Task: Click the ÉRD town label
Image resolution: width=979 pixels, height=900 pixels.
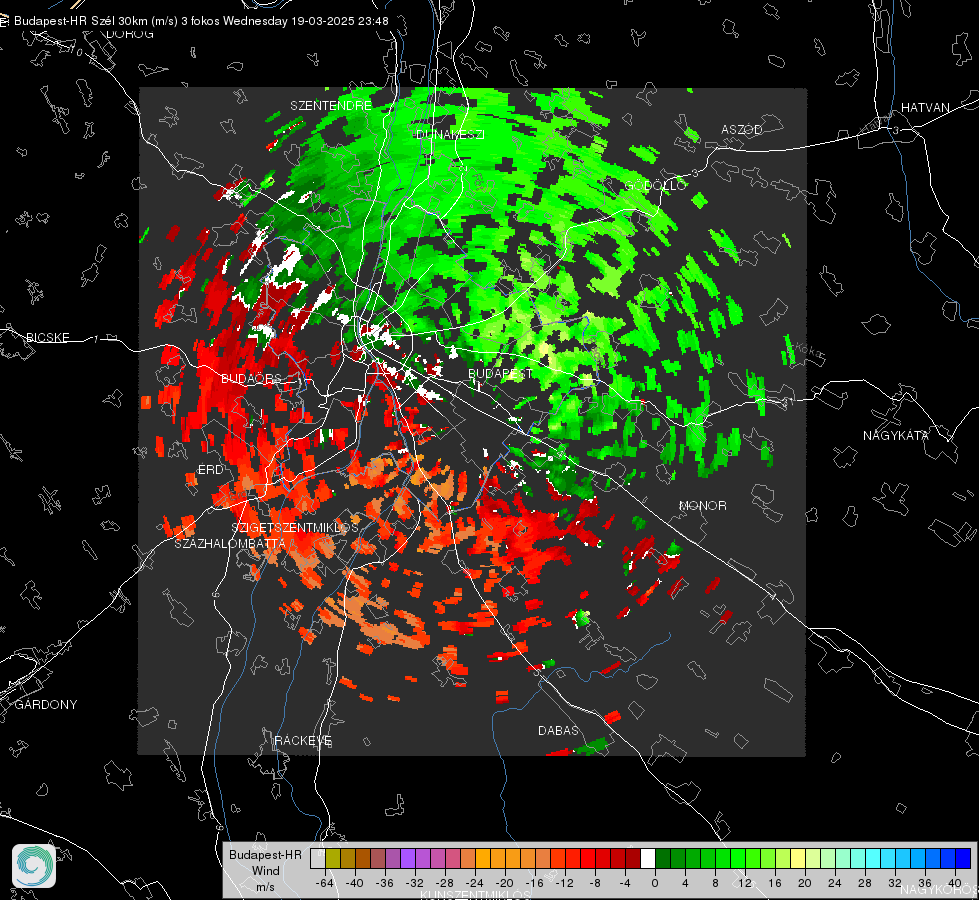Action: pyautogui.click(x=210, y=470)
